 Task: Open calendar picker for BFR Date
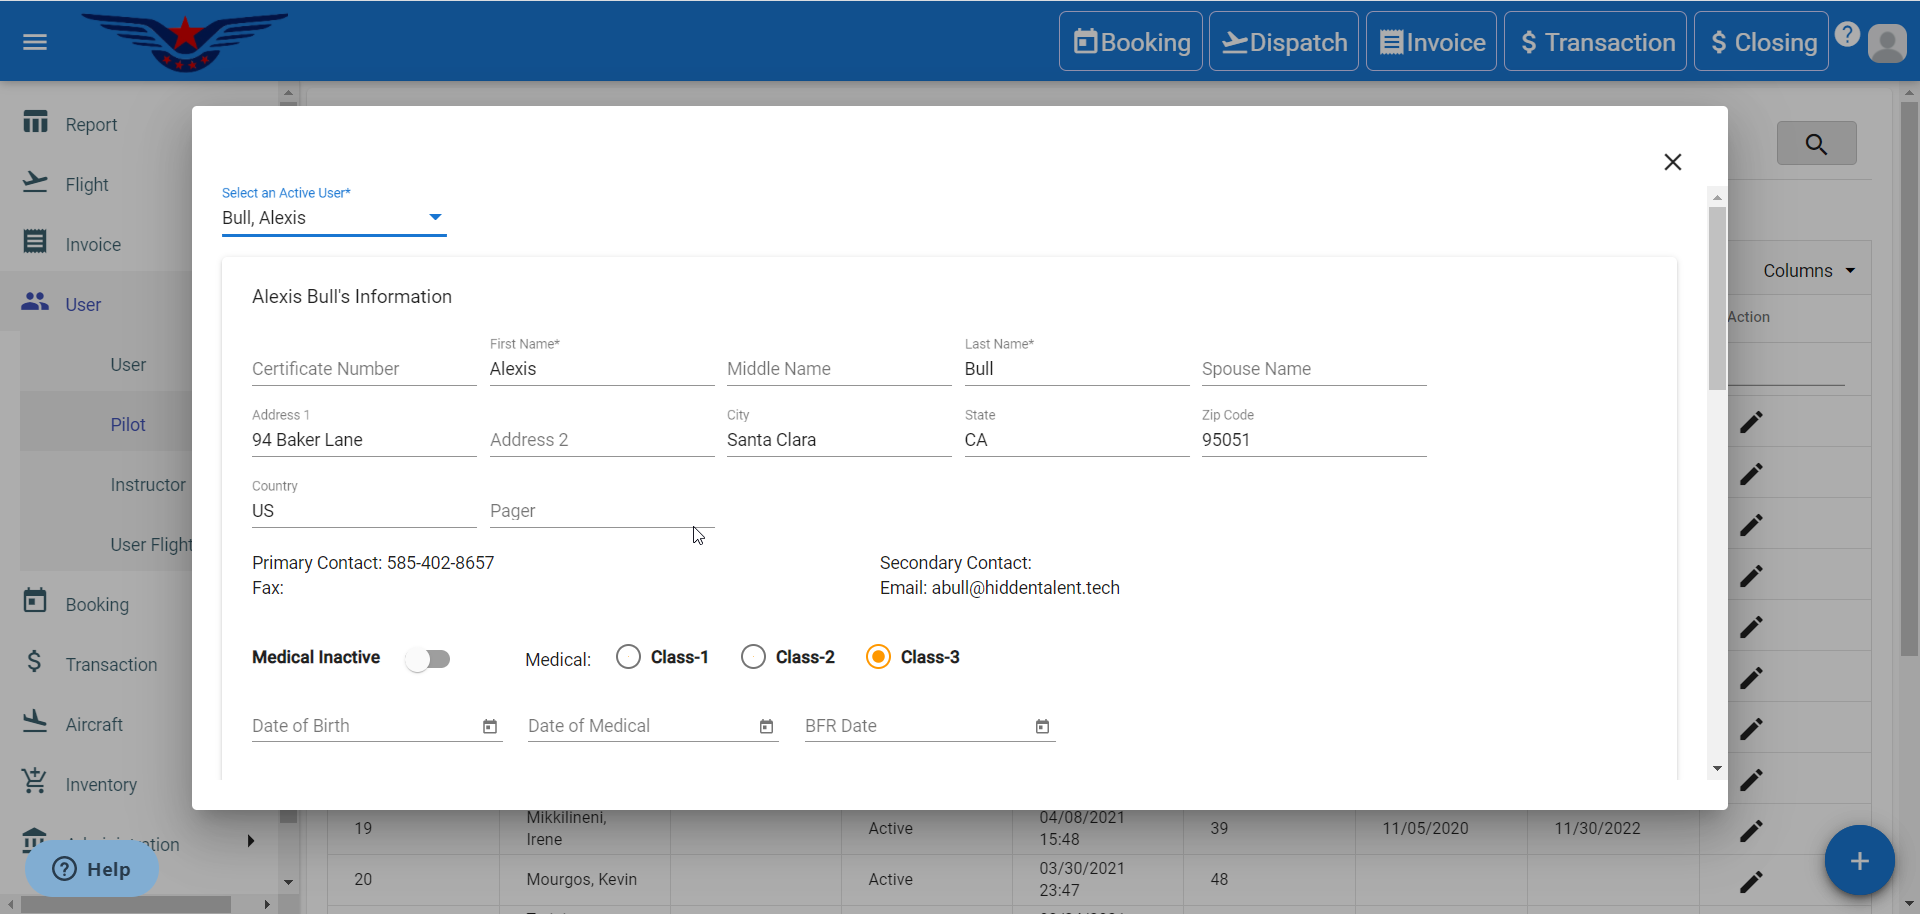coord(1042,727)
